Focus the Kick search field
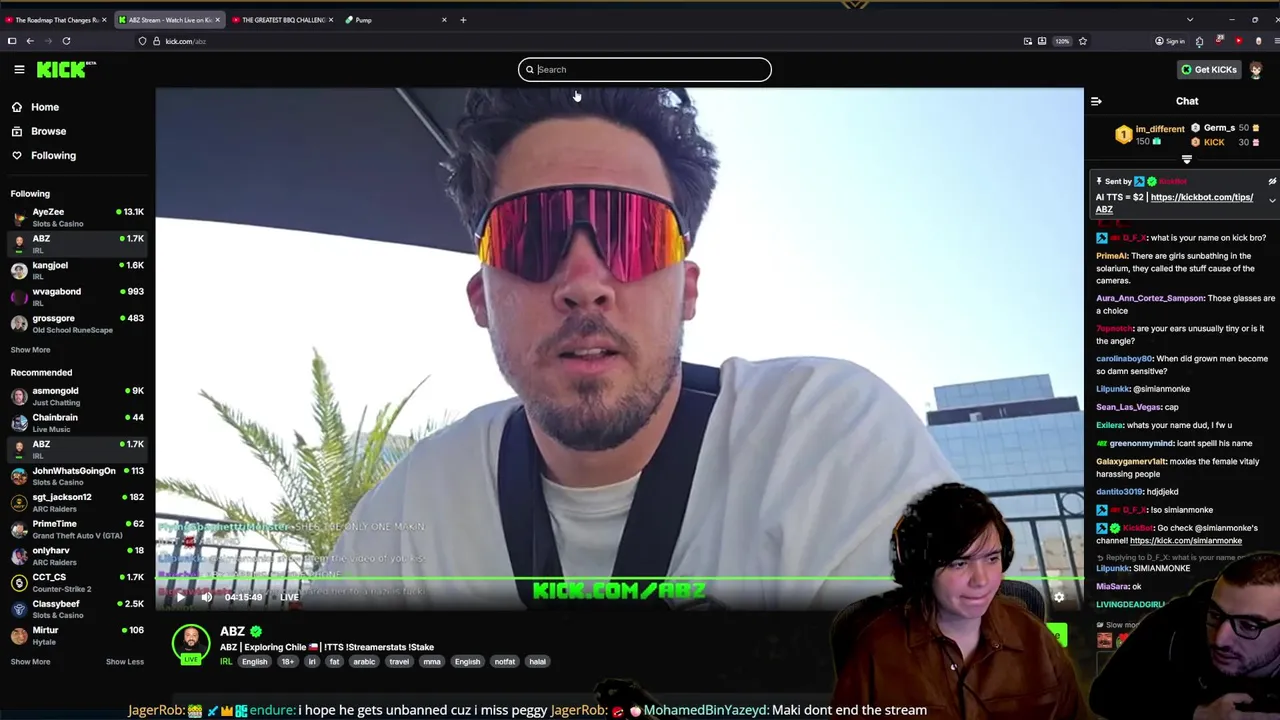The width and height of the screenshot is (1280, 720). pos(645,69)
